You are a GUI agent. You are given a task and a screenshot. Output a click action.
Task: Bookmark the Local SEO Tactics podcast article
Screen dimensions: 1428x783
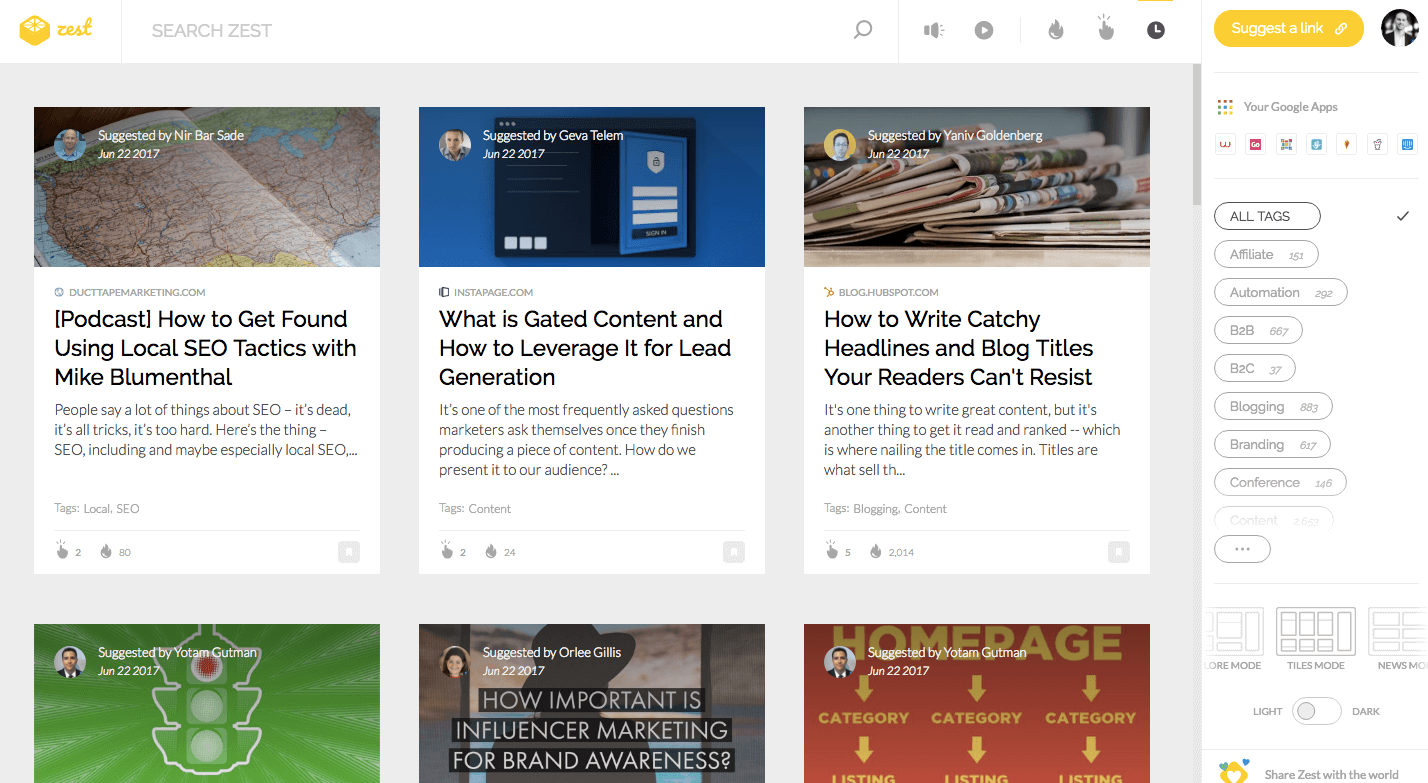pos(349,551)
